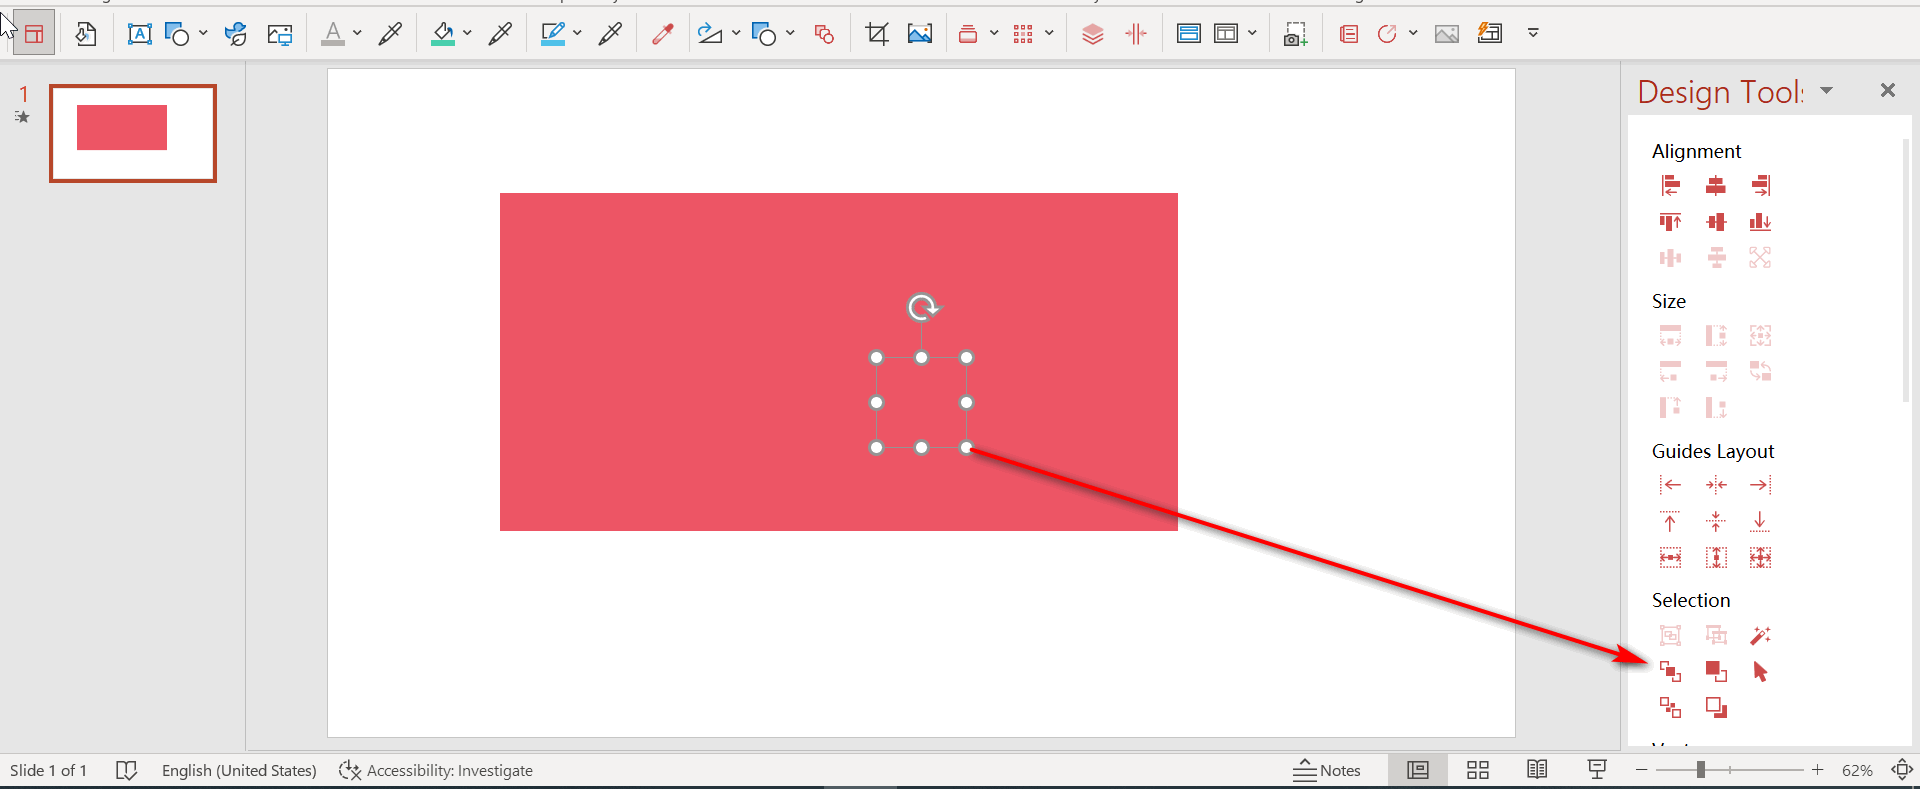Click the magic wand selection icon

1761,635
